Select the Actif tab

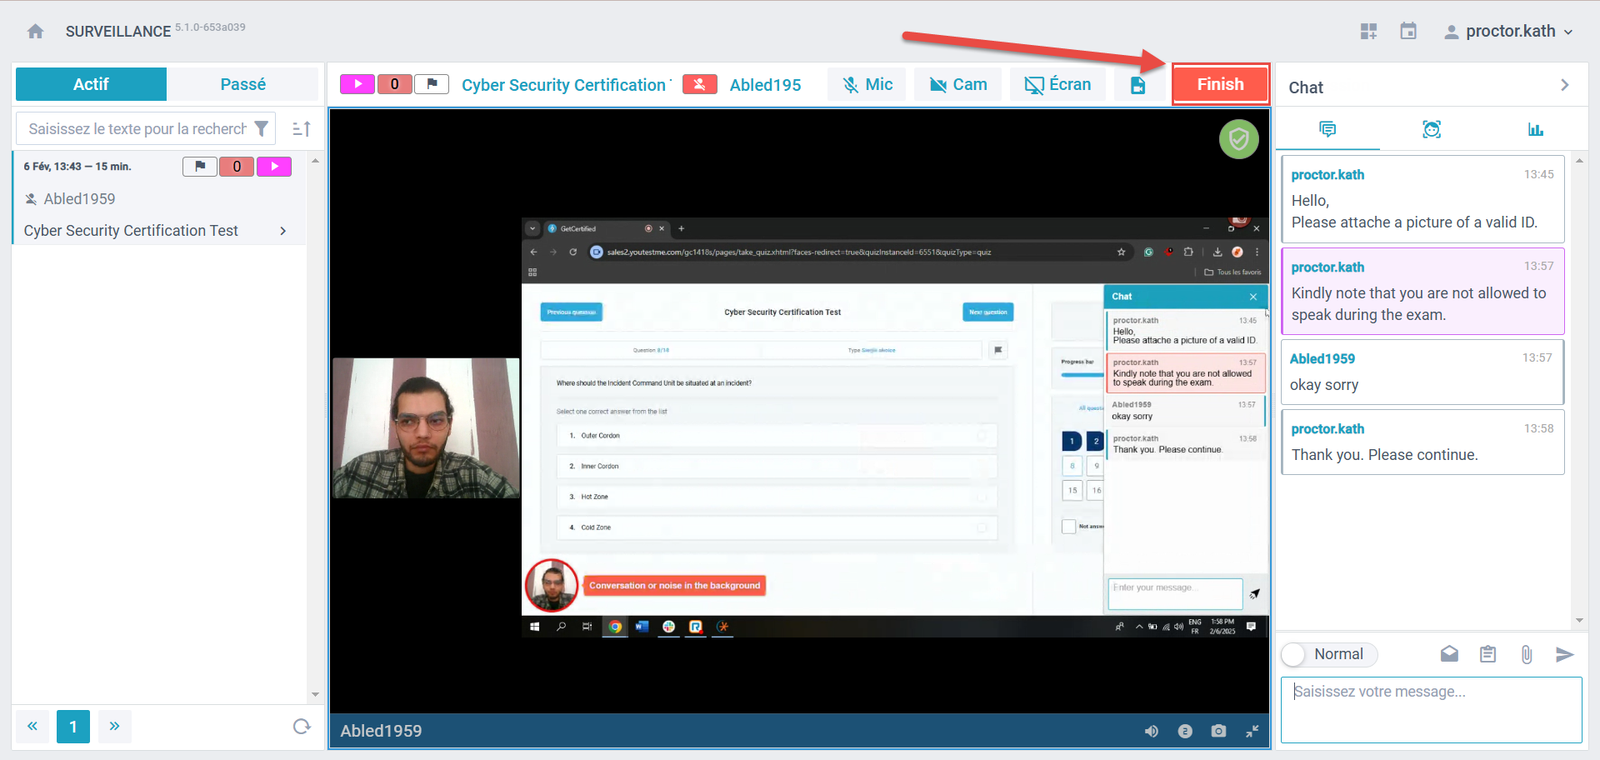click(91, 85)
